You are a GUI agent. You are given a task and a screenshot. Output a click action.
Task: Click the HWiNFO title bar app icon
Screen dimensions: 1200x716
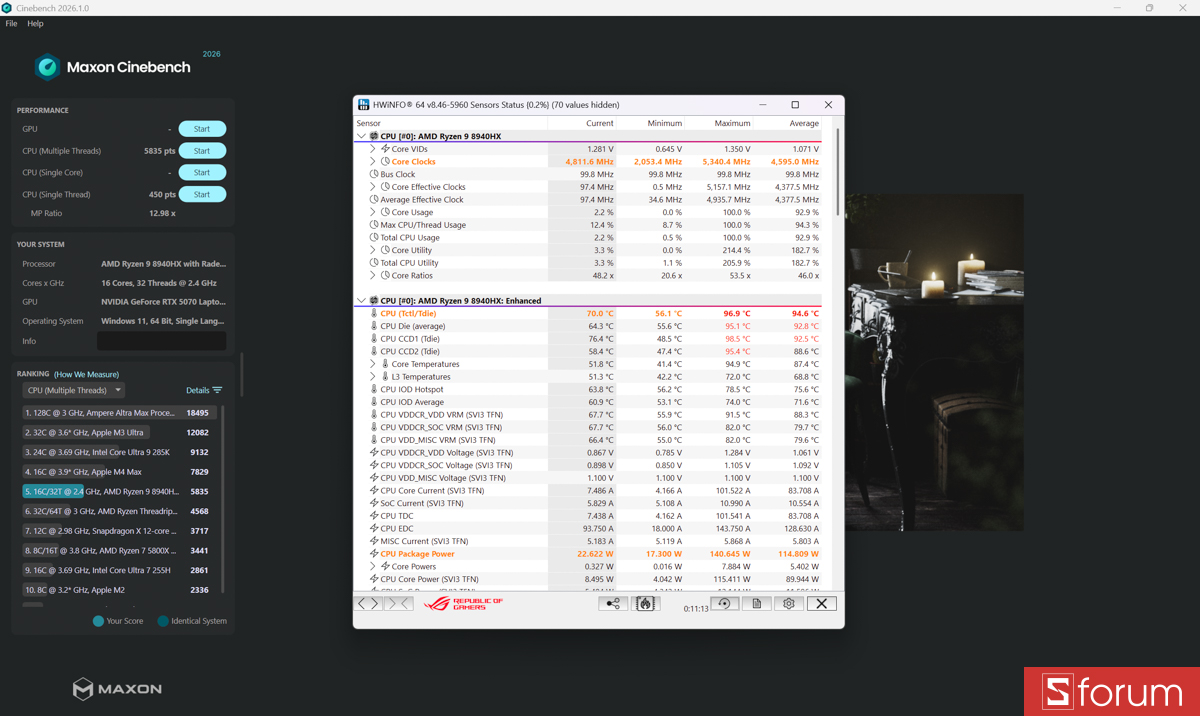[364, 104]
